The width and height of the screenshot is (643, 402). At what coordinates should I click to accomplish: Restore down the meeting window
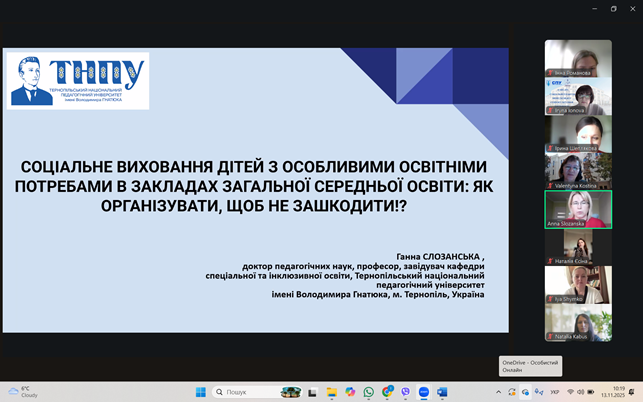[x=613, y=8]
